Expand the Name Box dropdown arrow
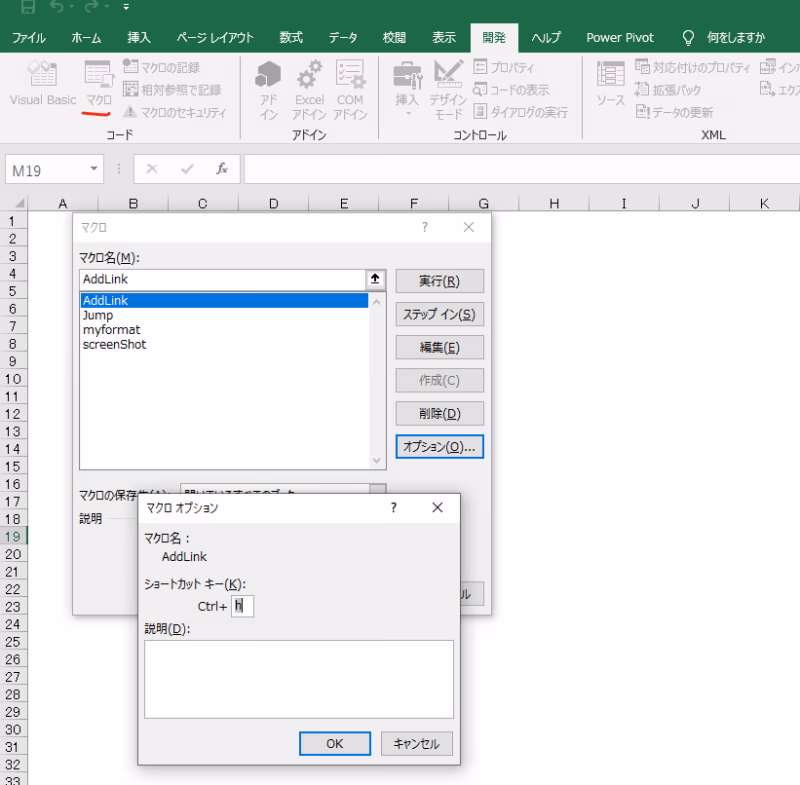800x785 pixels. click(x=94, y=170)
